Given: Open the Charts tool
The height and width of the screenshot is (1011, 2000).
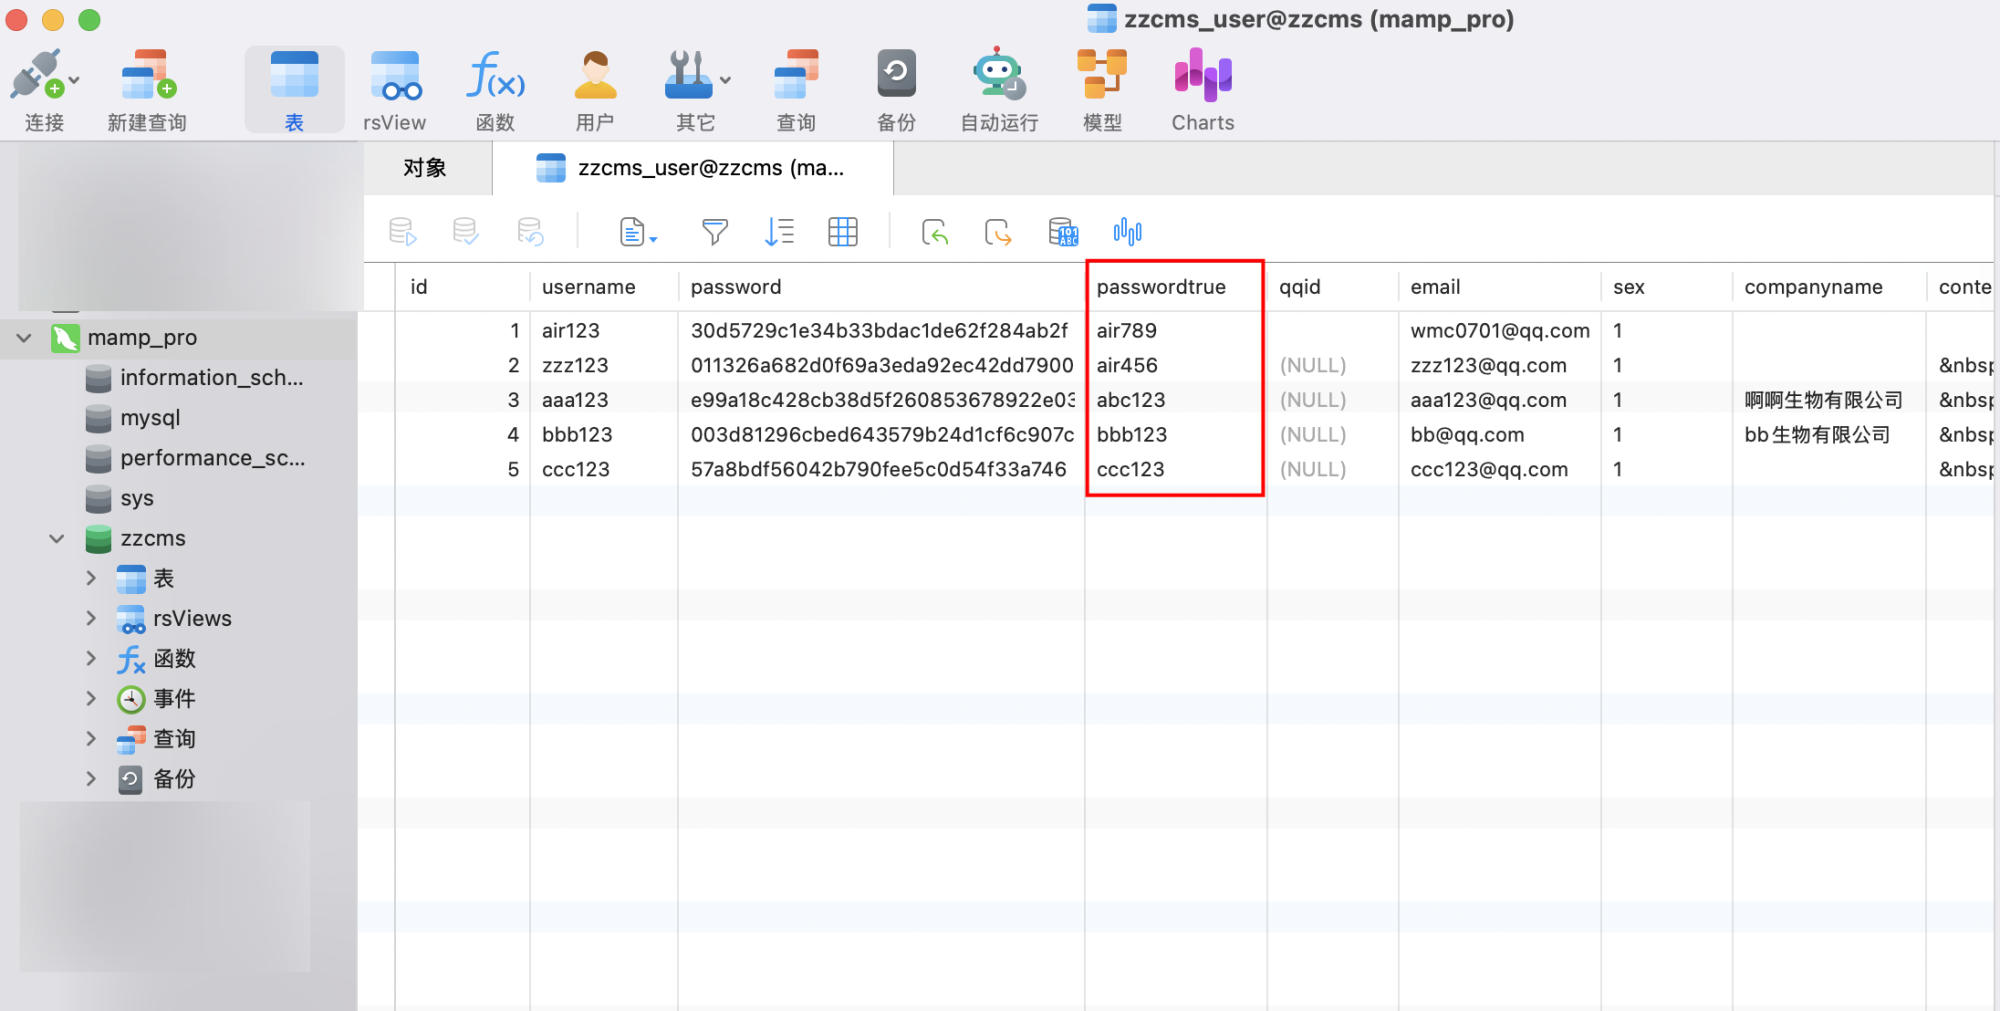Looking at the screenshot, I should tap(1202, 77).
